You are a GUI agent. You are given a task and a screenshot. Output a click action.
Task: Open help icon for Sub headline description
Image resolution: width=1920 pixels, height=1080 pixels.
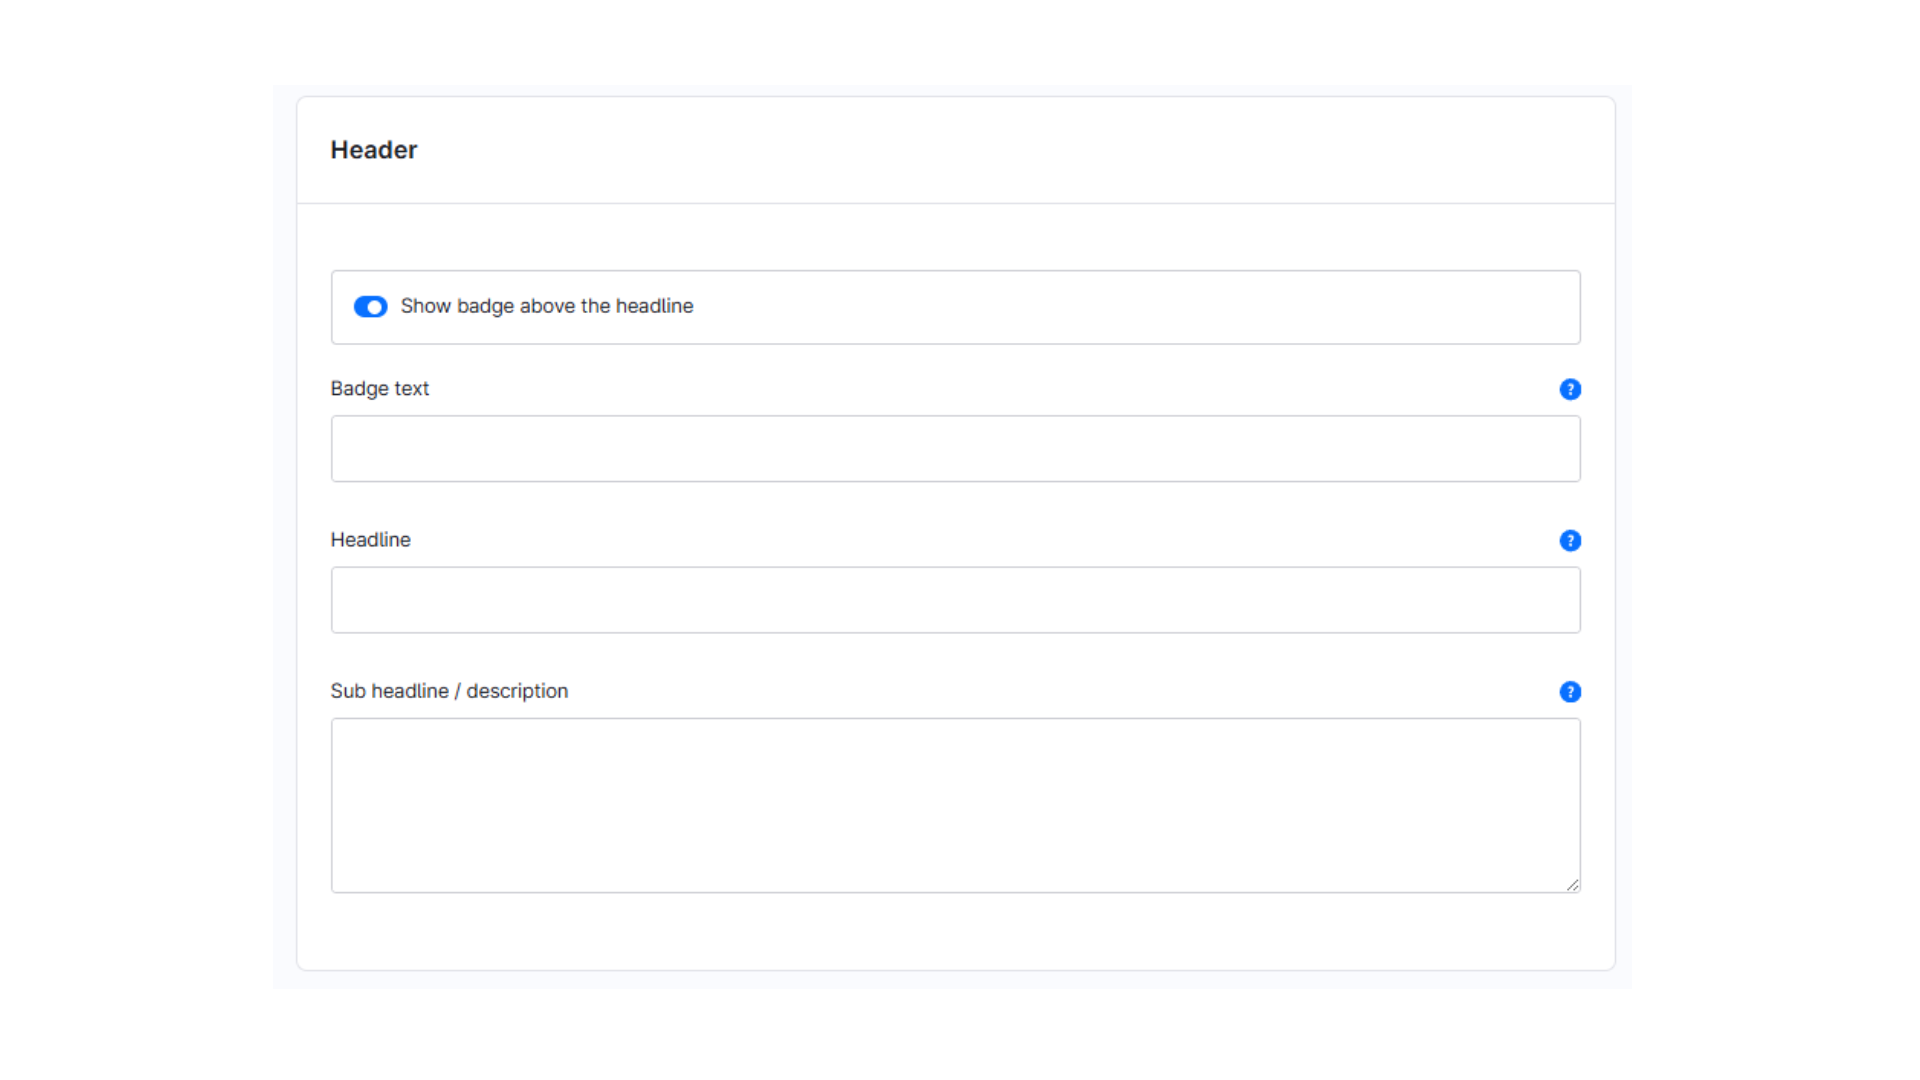point(1570,692)
